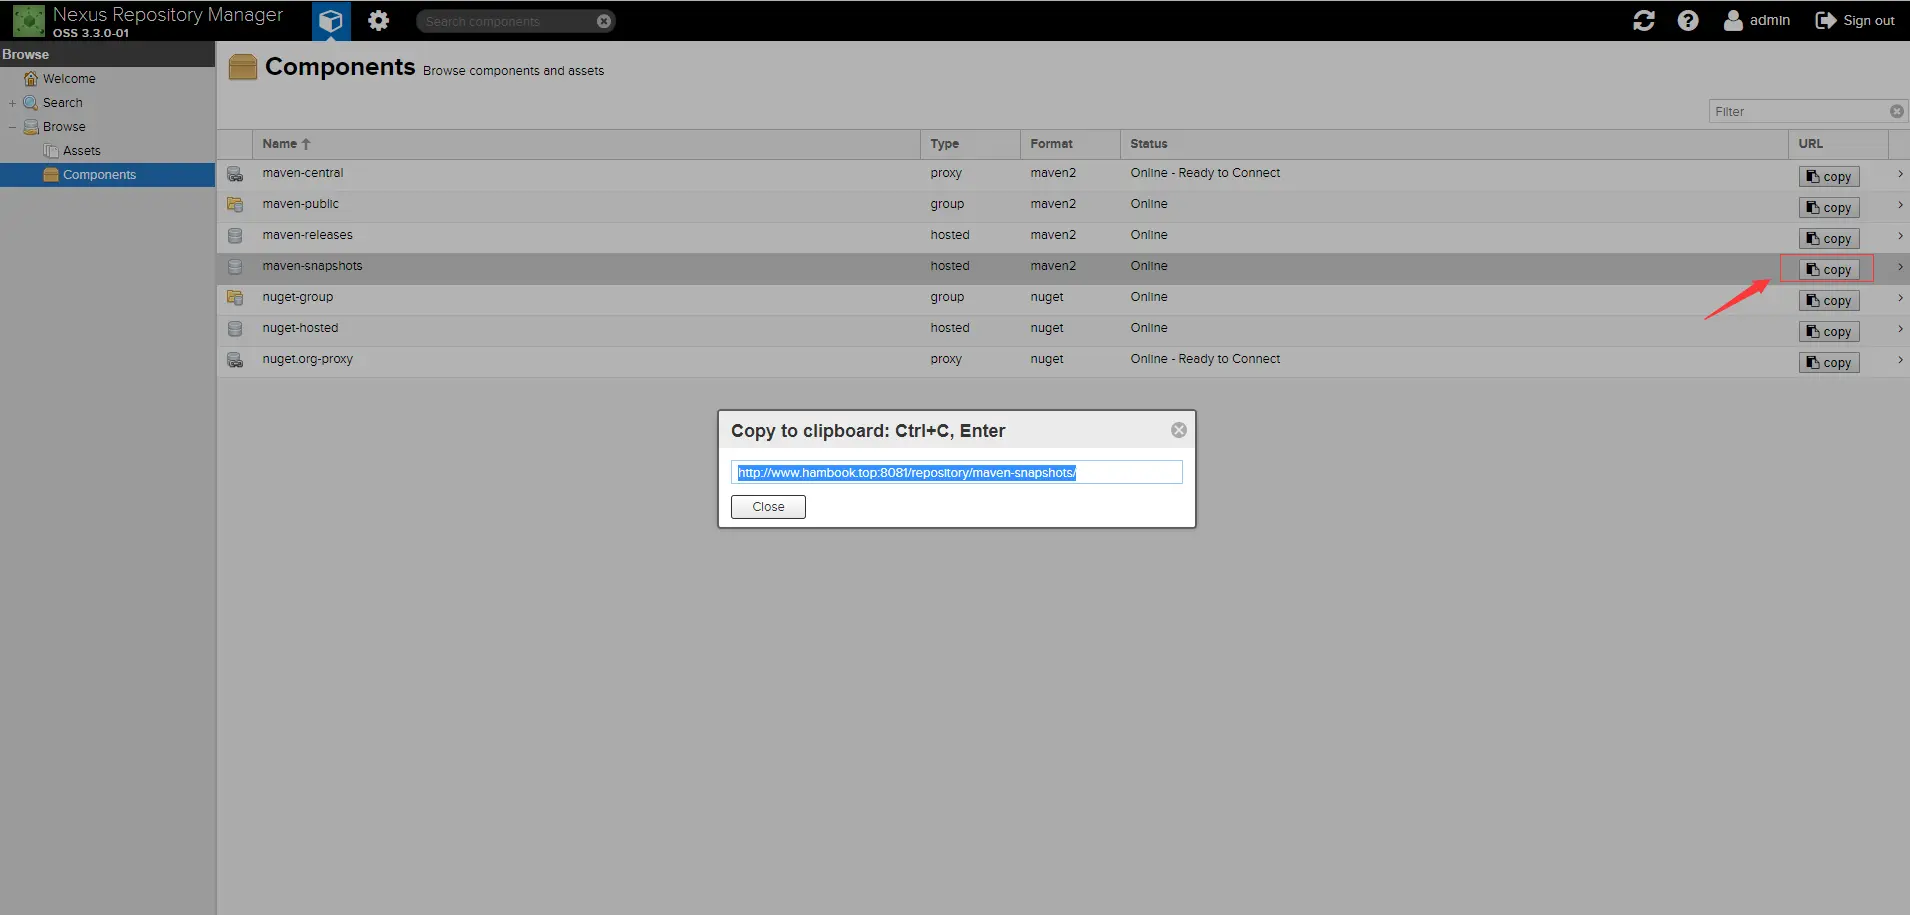Click the Filter input box
Image resolution: width=1910 pixels, height=915 pixels.
click(x=1798, y=112)
